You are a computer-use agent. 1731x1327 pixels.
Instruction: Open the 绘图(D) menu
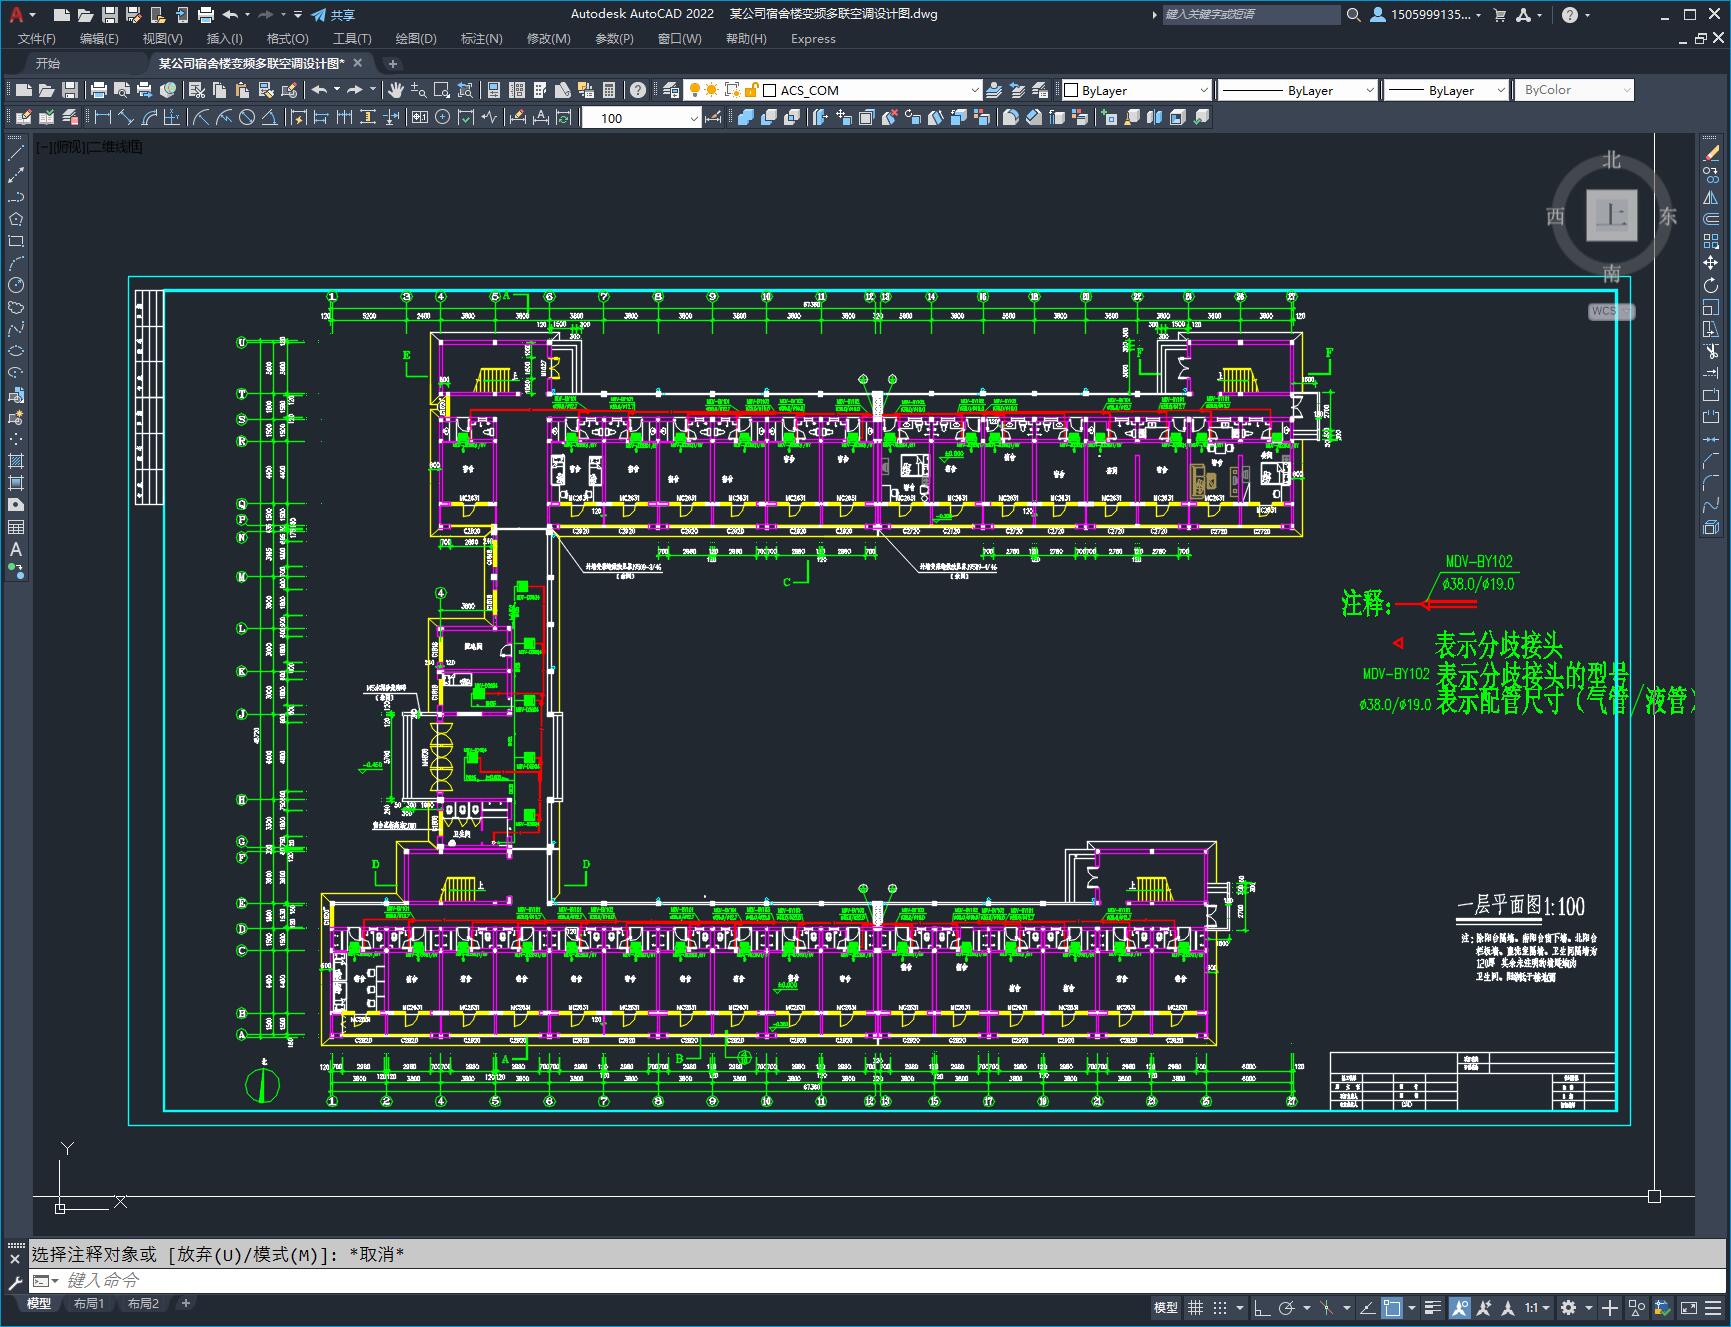pos(416,39)
